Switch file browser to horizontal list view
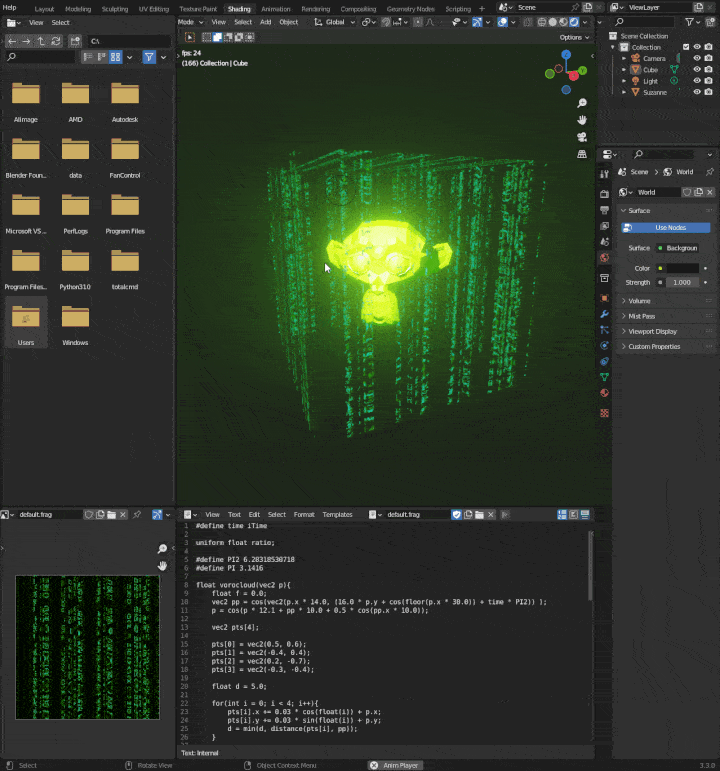The image size is (720, 771). point(102,57)
